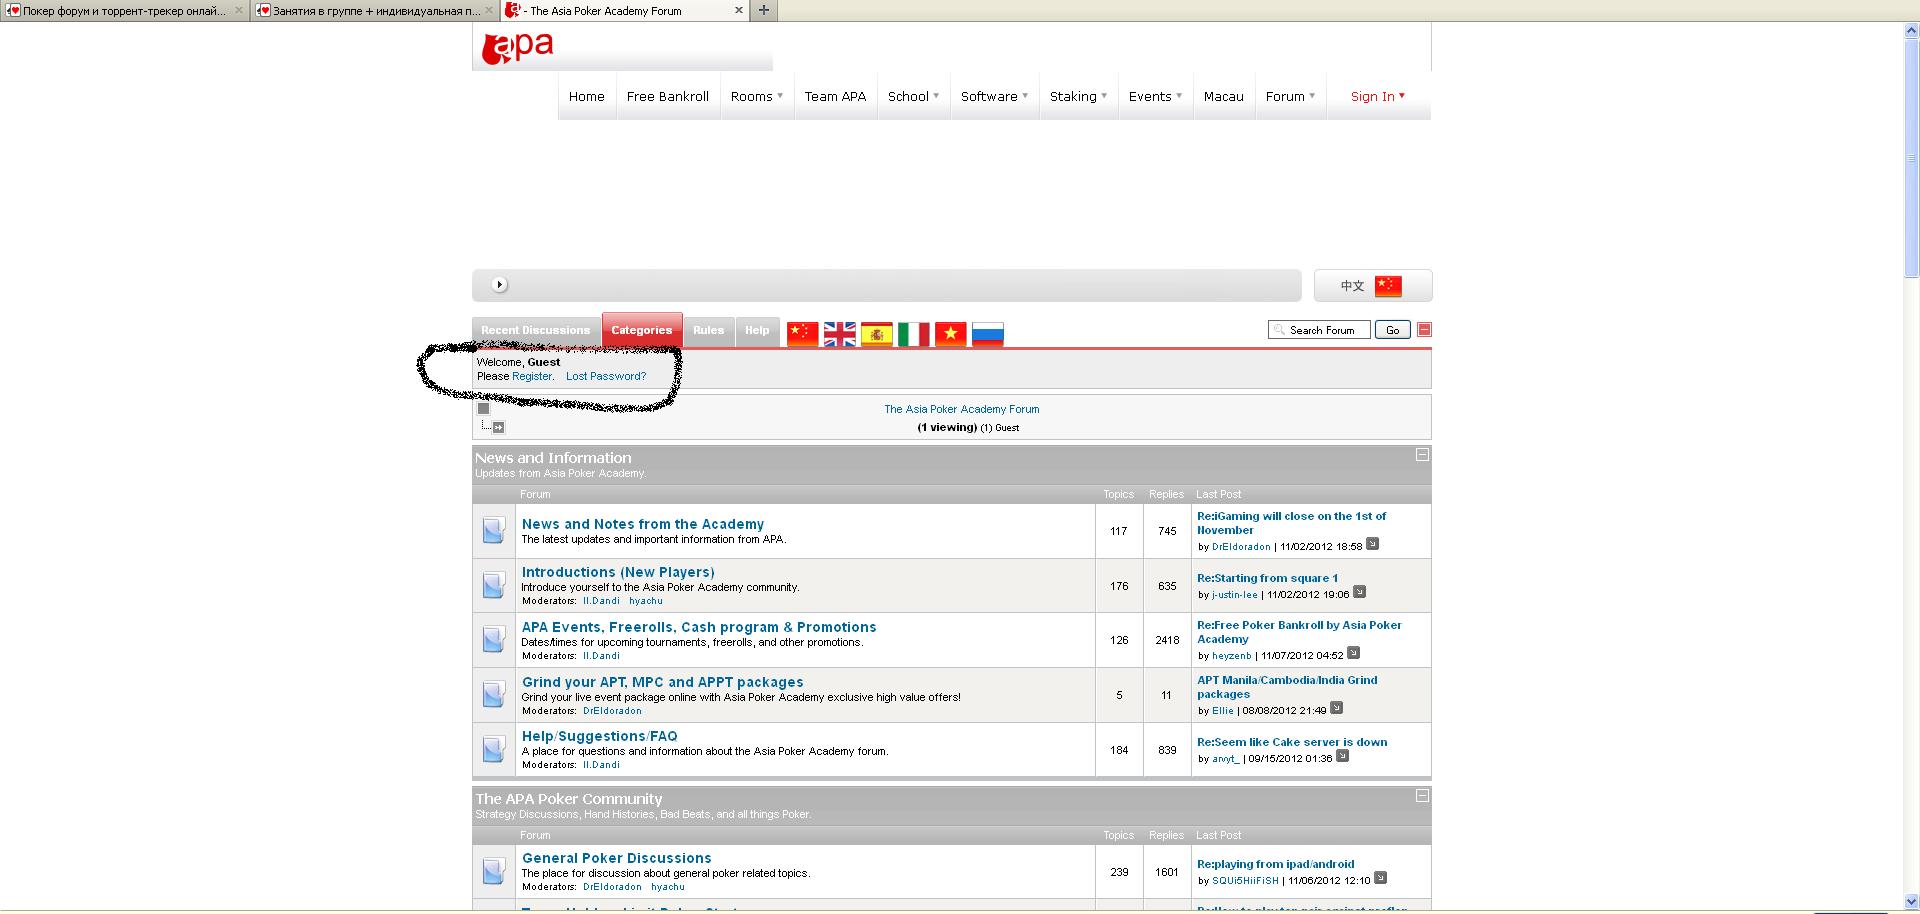
Task: Click Help/Suggestions/FAQ forum folder icon
Action: 494,749
